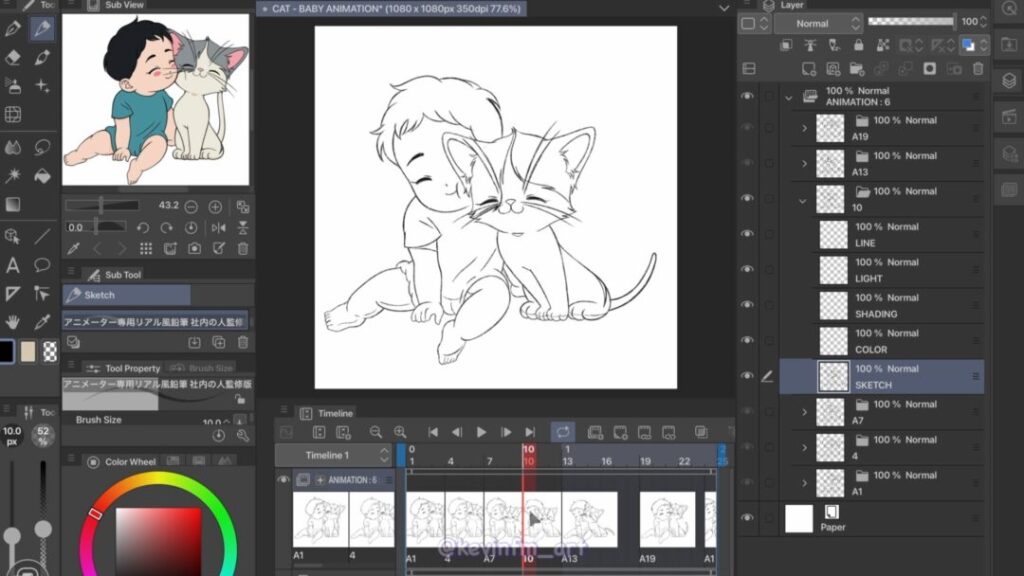
Task: Select the Eraser tool in the toolbox
Action: tap(13, 59)
